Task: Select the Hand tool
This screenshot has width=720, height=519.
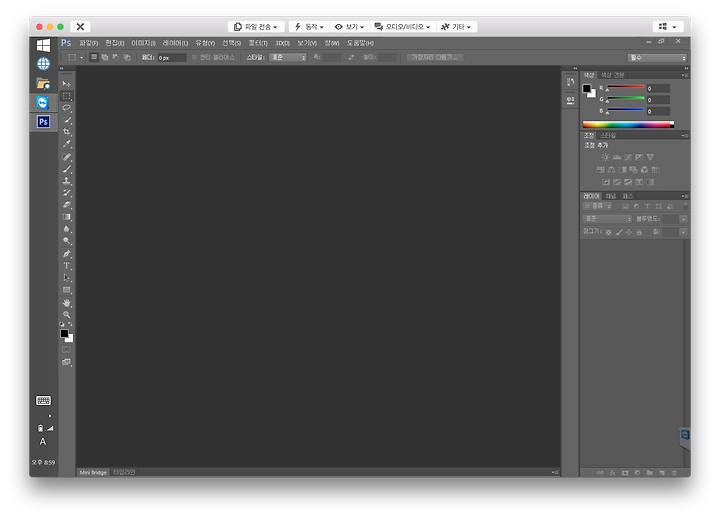Action: [67, 303]
